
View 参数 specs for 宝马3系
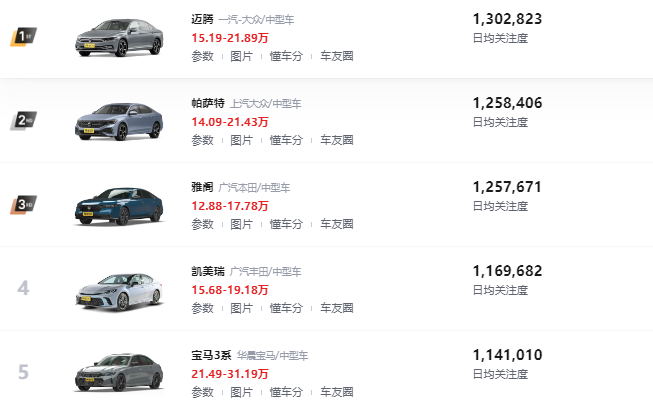(x=201, y=392)
